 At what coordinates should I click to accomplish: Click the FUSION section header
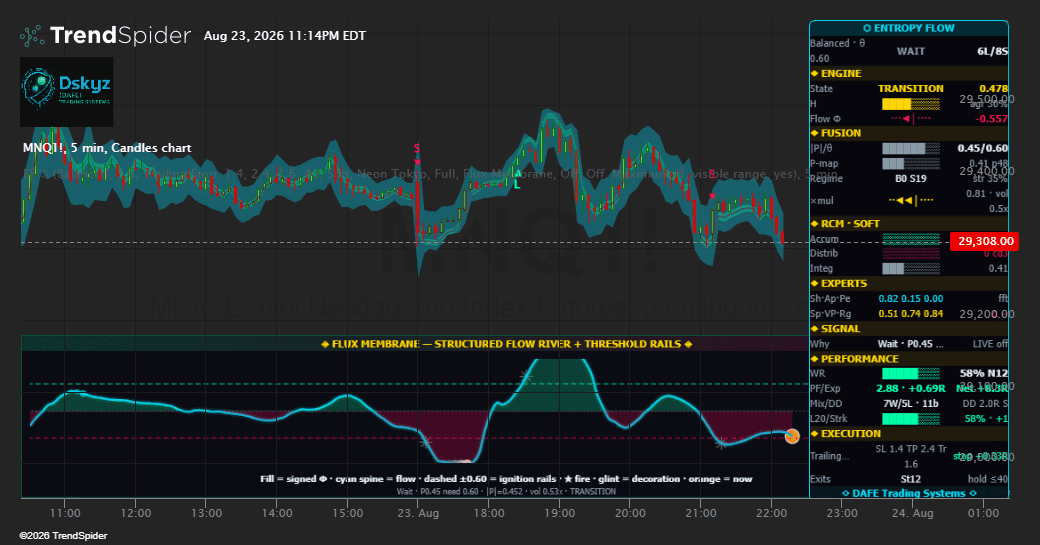pyautogui.click(x=909, y=133)
